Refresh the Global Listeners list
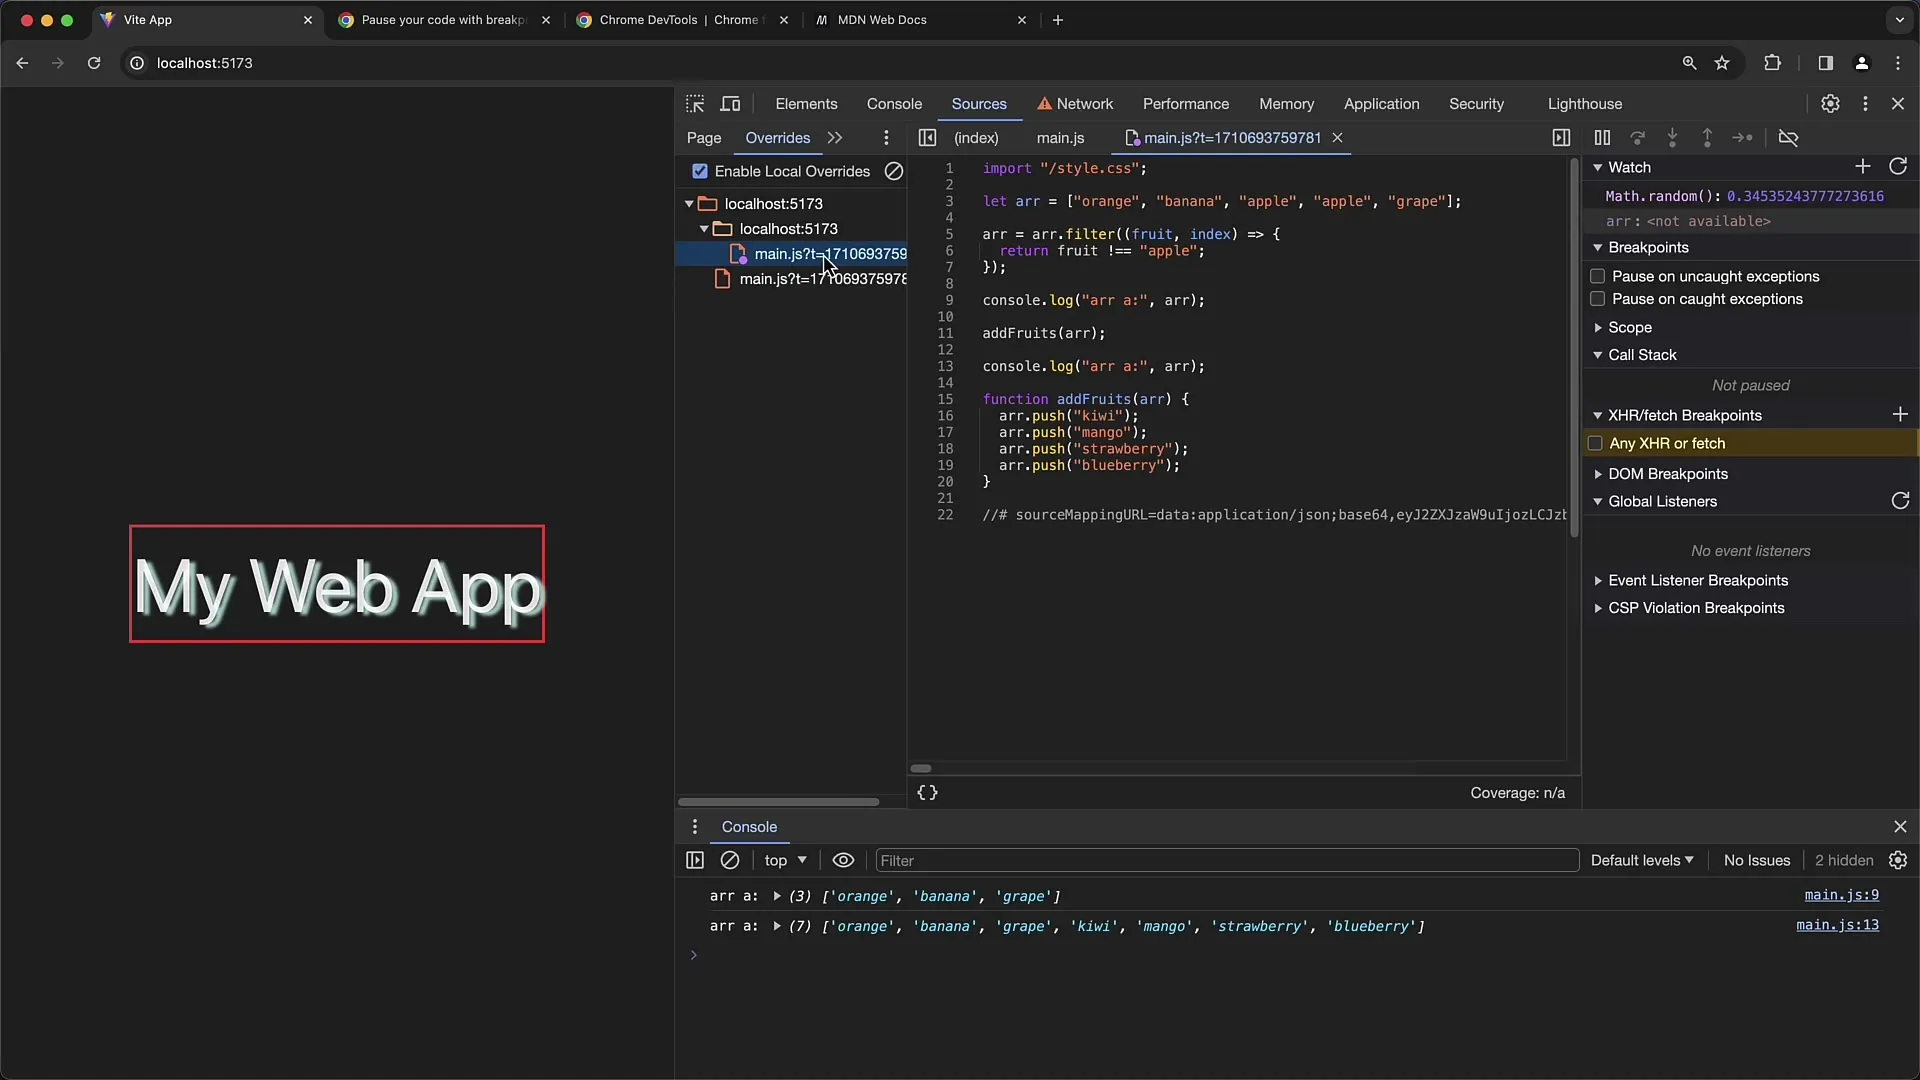 (1900, 501)
